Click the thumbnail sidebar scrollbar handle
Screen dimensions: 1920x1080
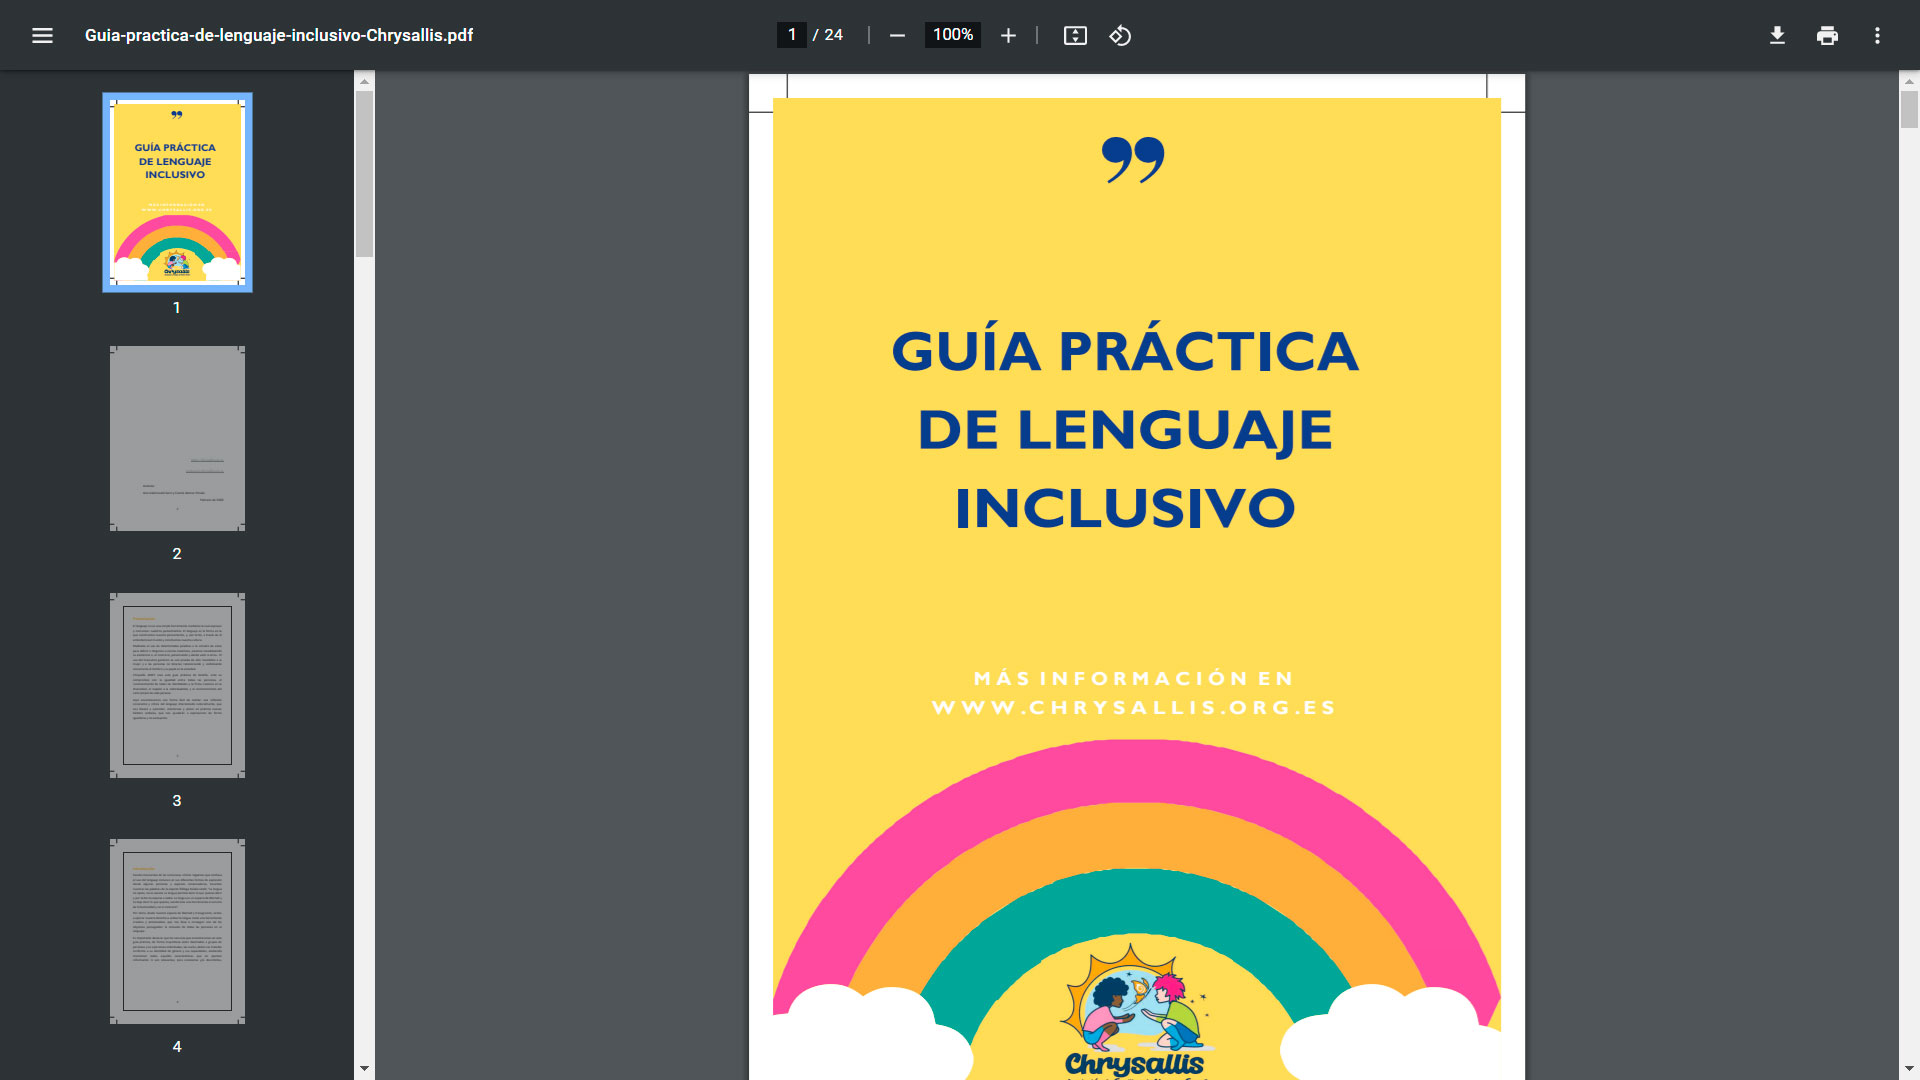tap(364, 173)
